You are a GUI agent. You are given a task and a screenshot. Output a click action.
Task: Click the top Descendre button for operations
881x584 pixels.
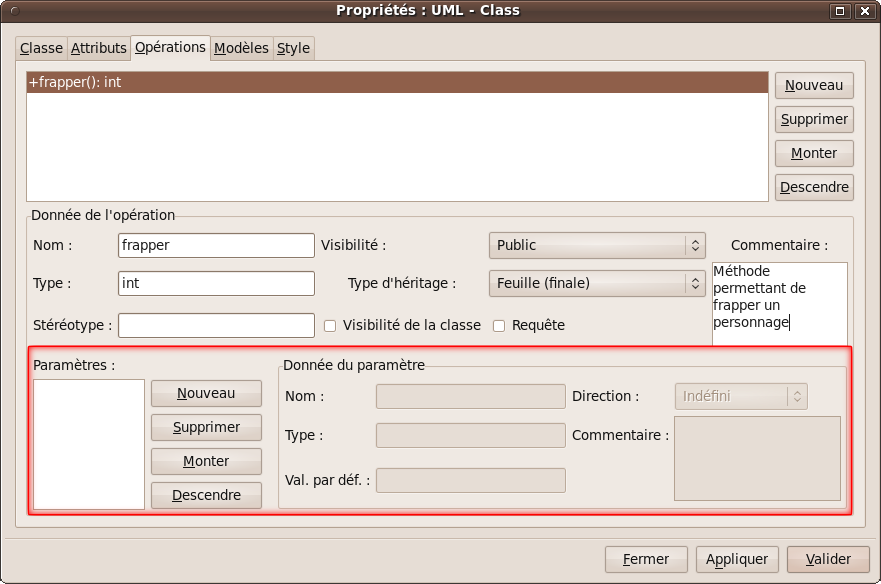coord(813,187)
